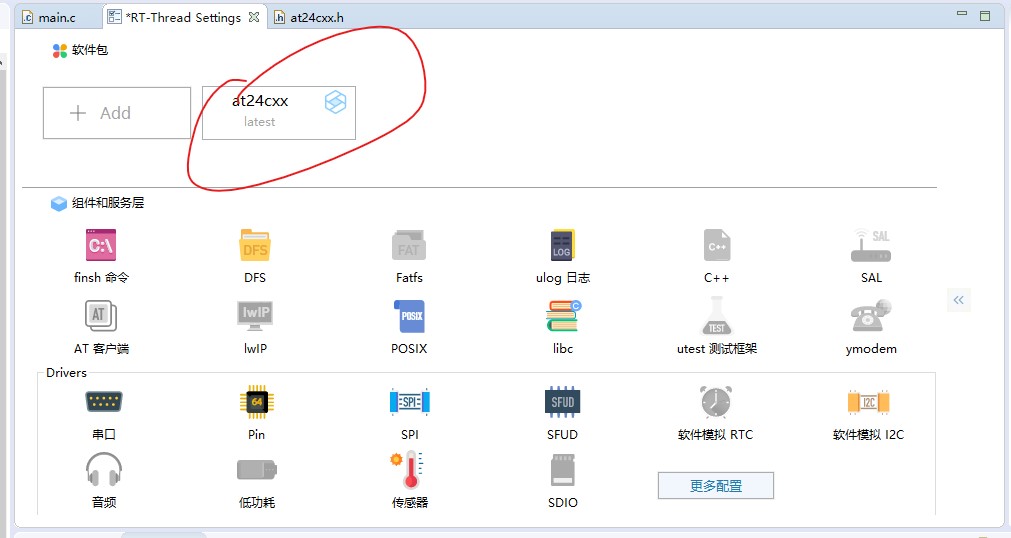1011x538 pixels.
Task: Select the POSIX component icon
Action: [x=409, y=316]
